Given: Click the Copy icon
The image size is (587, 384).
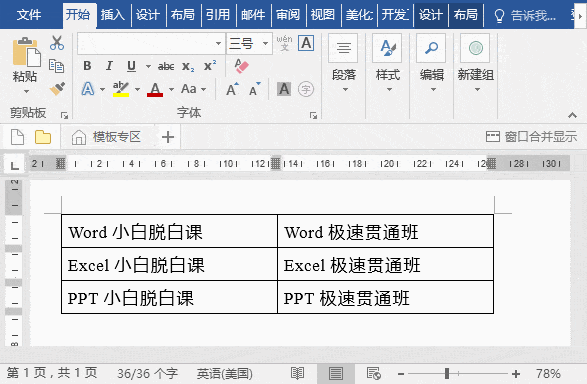Looking at the screenshot, I should click(57, 66).
